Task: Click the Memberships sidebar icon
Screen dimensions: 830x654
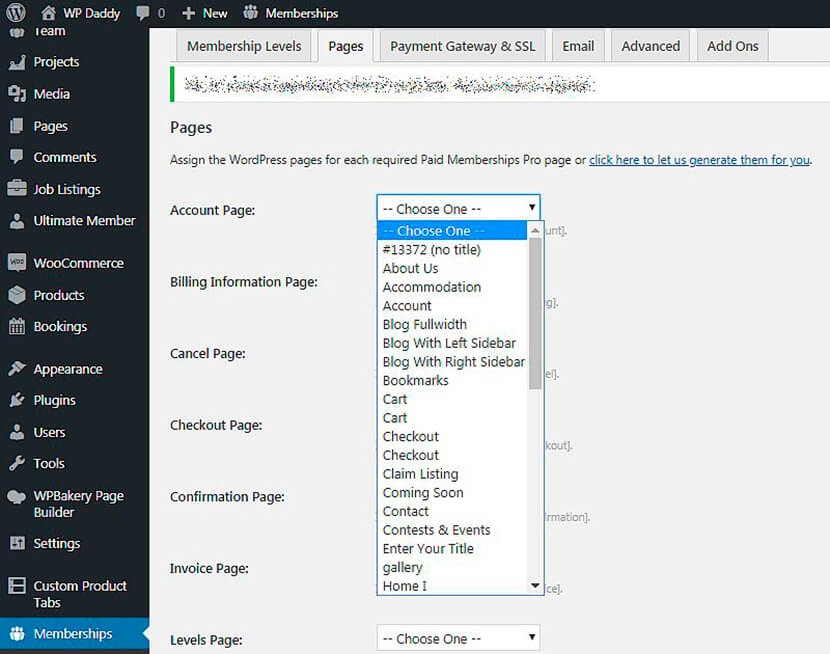Action: (x=17, y=633)
